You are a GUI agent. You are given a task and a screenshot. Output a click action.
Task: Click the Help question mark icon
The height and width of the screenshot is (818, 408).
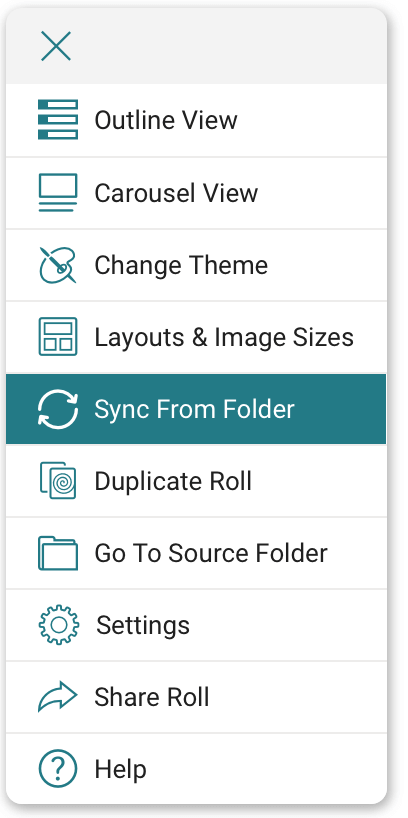tap(58, 769)
